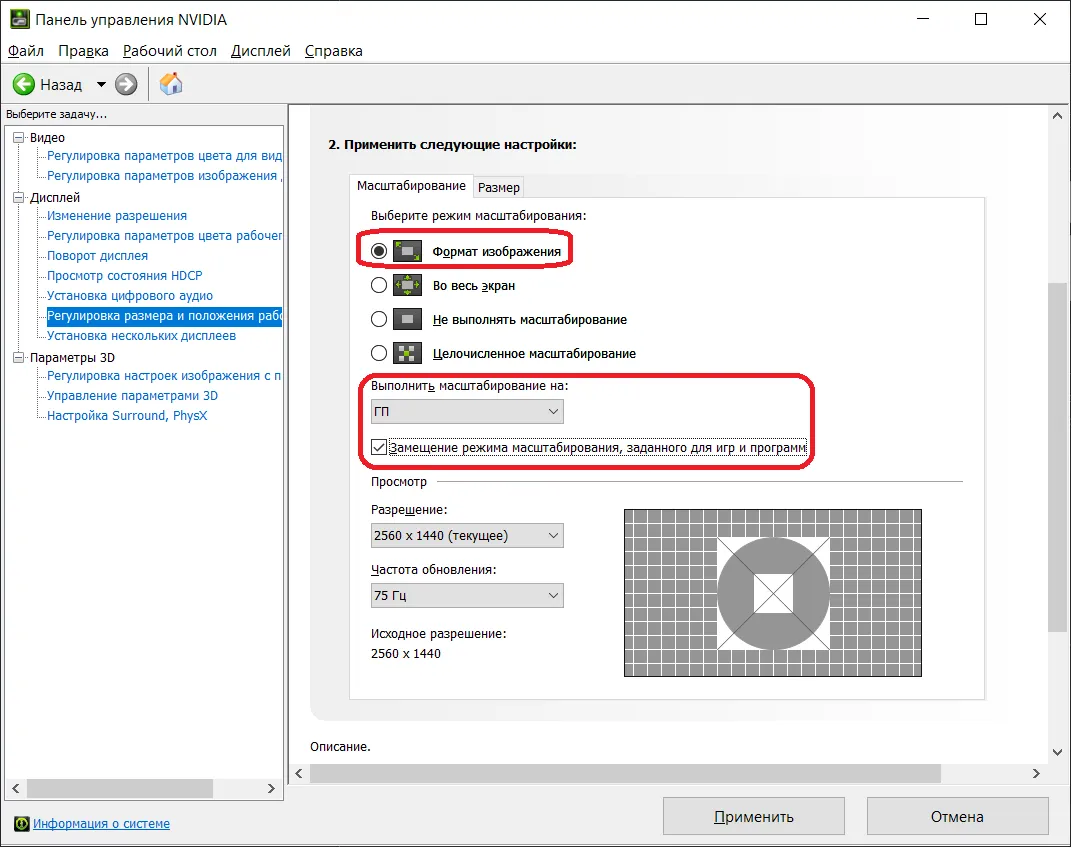The width and height of the screenshot is (1072, 848).
Task: Open the Дисплей menu
Action: (260, 51)
